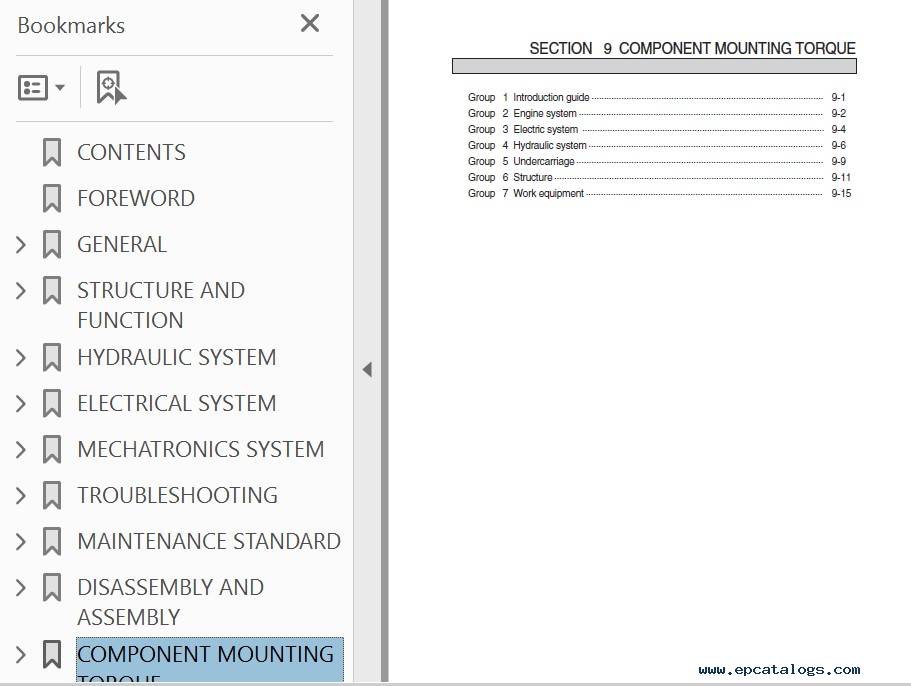The width and height of the screenshot is (911, 686).
Task: Close the Bookmarks panel
Action: pyautogui.click(x=310, y=23)
